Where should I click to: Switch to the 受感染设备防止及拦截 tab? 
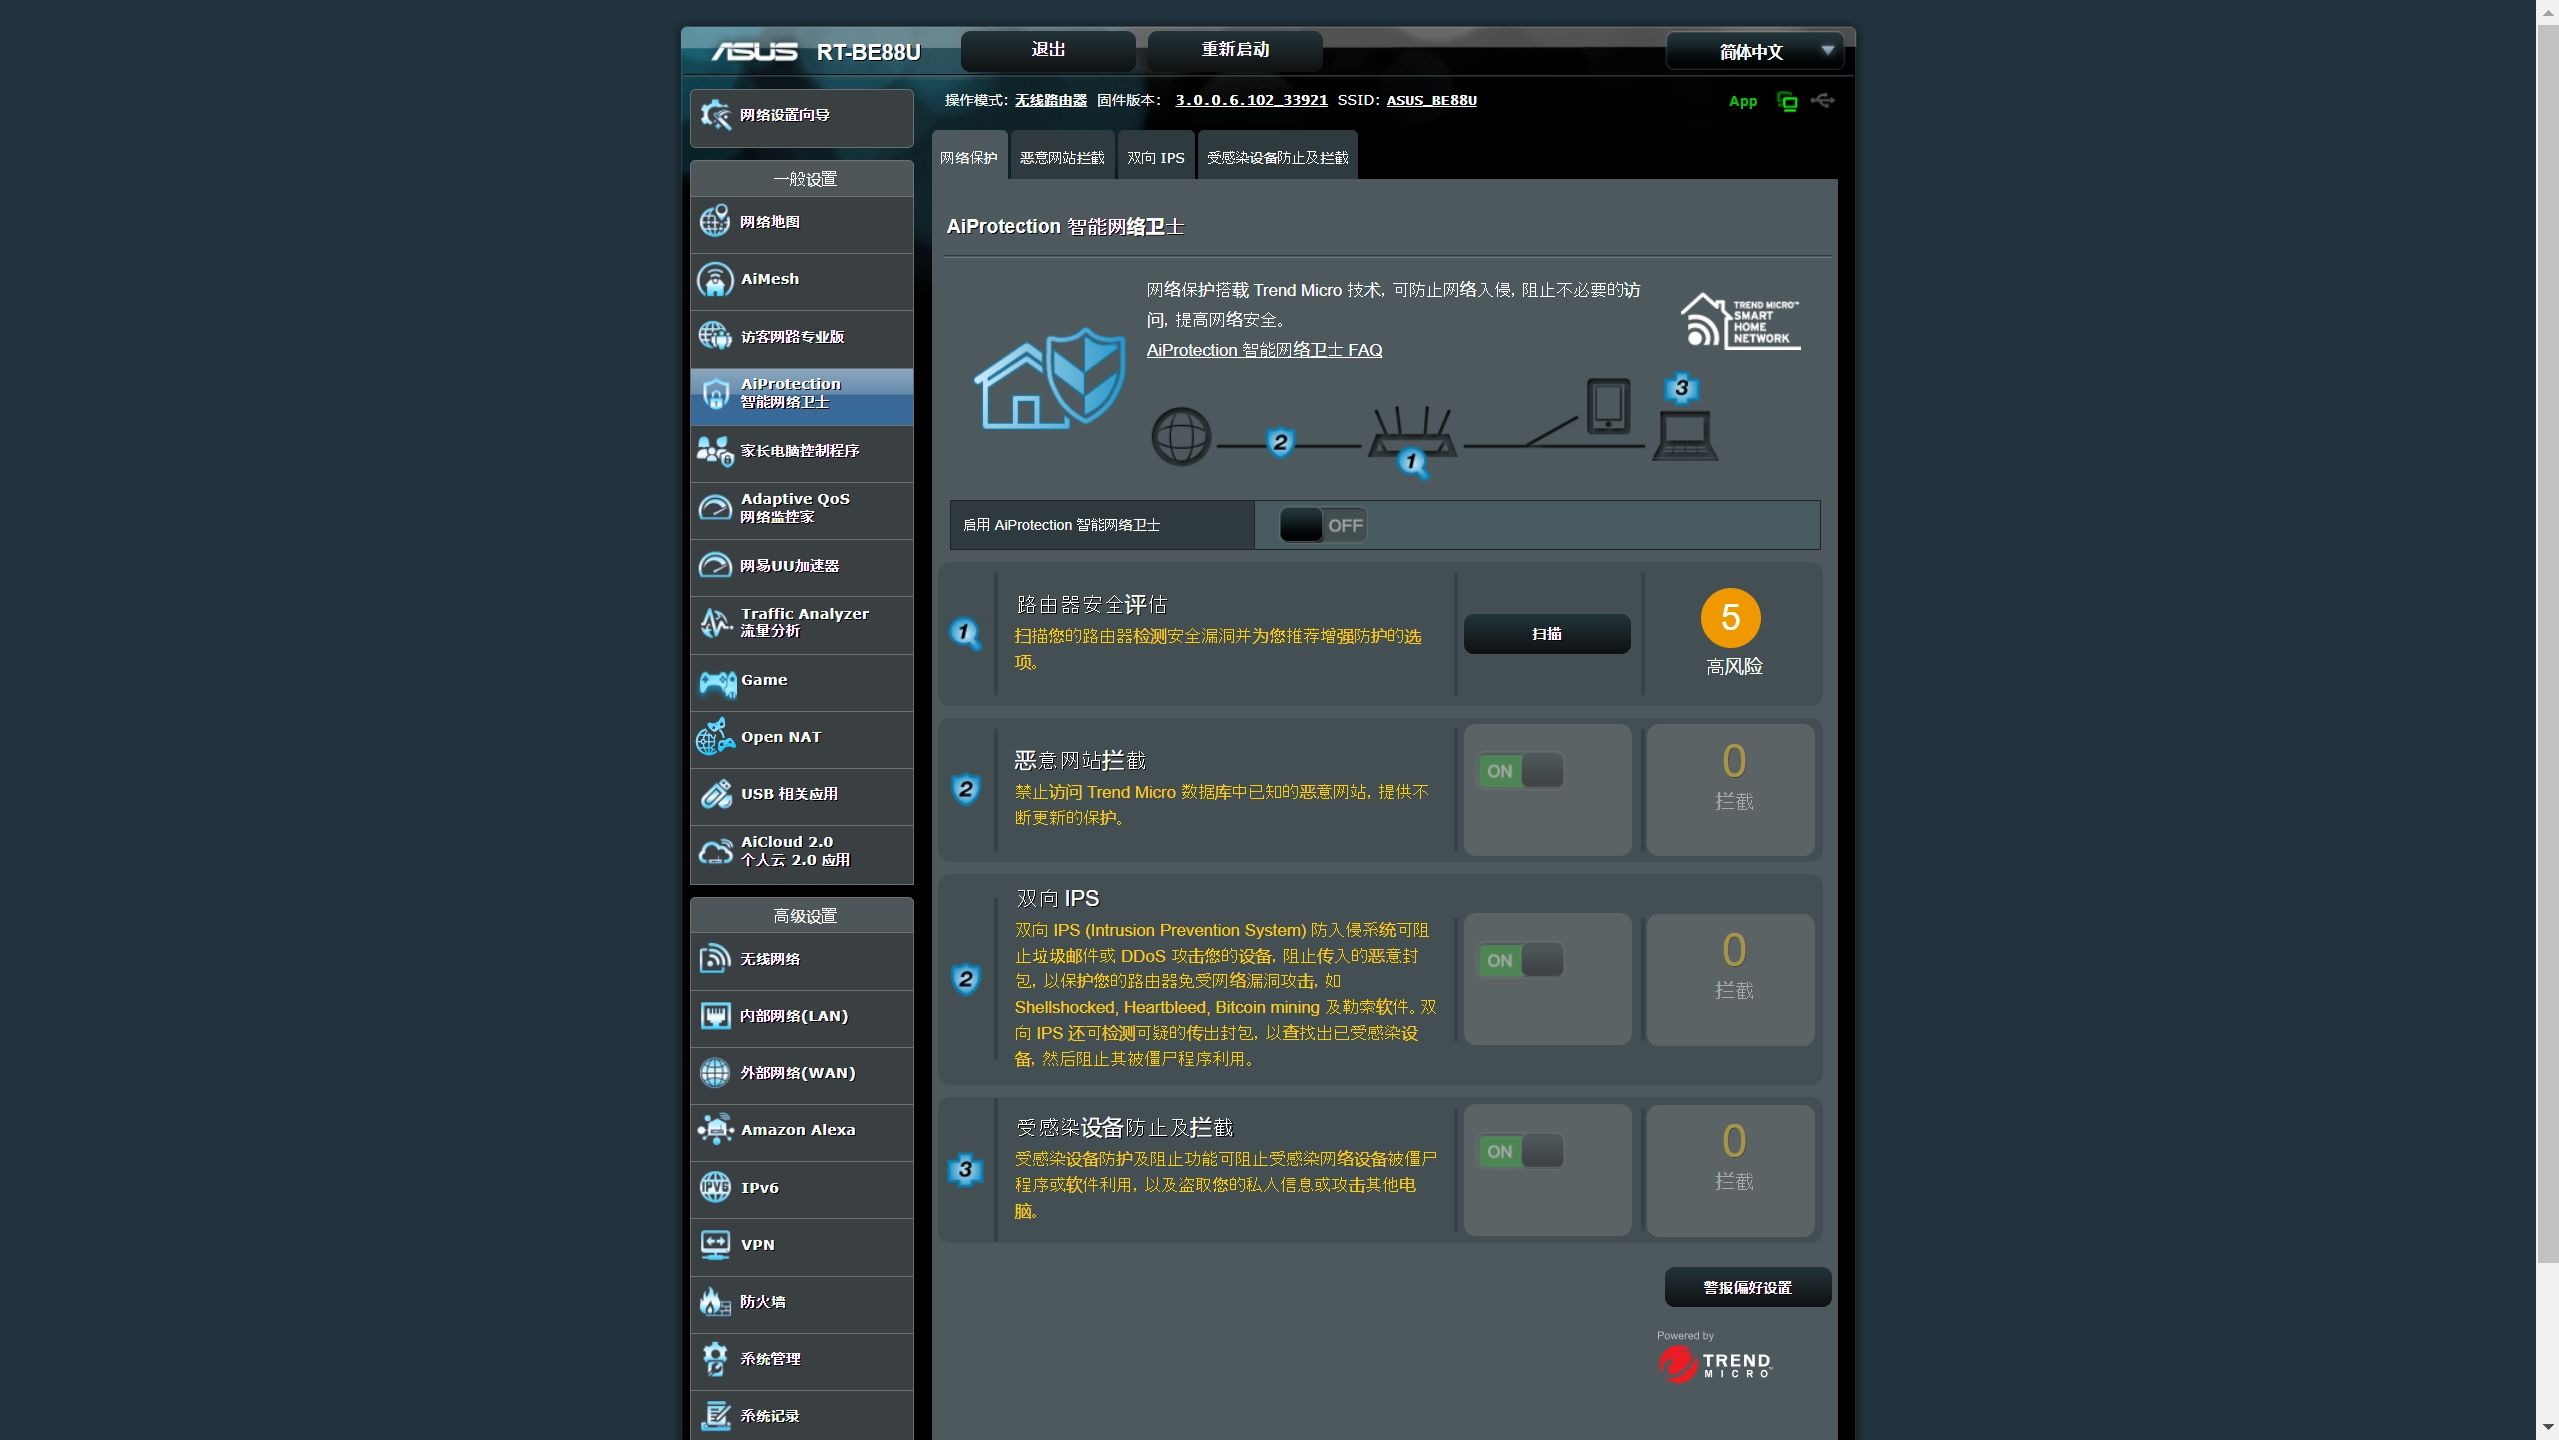pos(1277,157)
